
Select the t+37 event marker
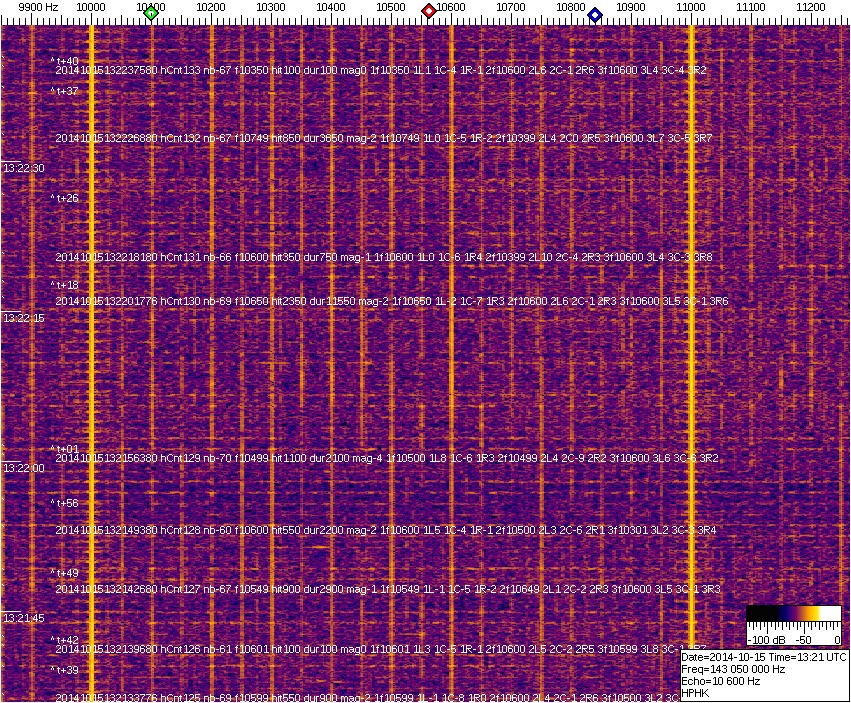point(65,91)
